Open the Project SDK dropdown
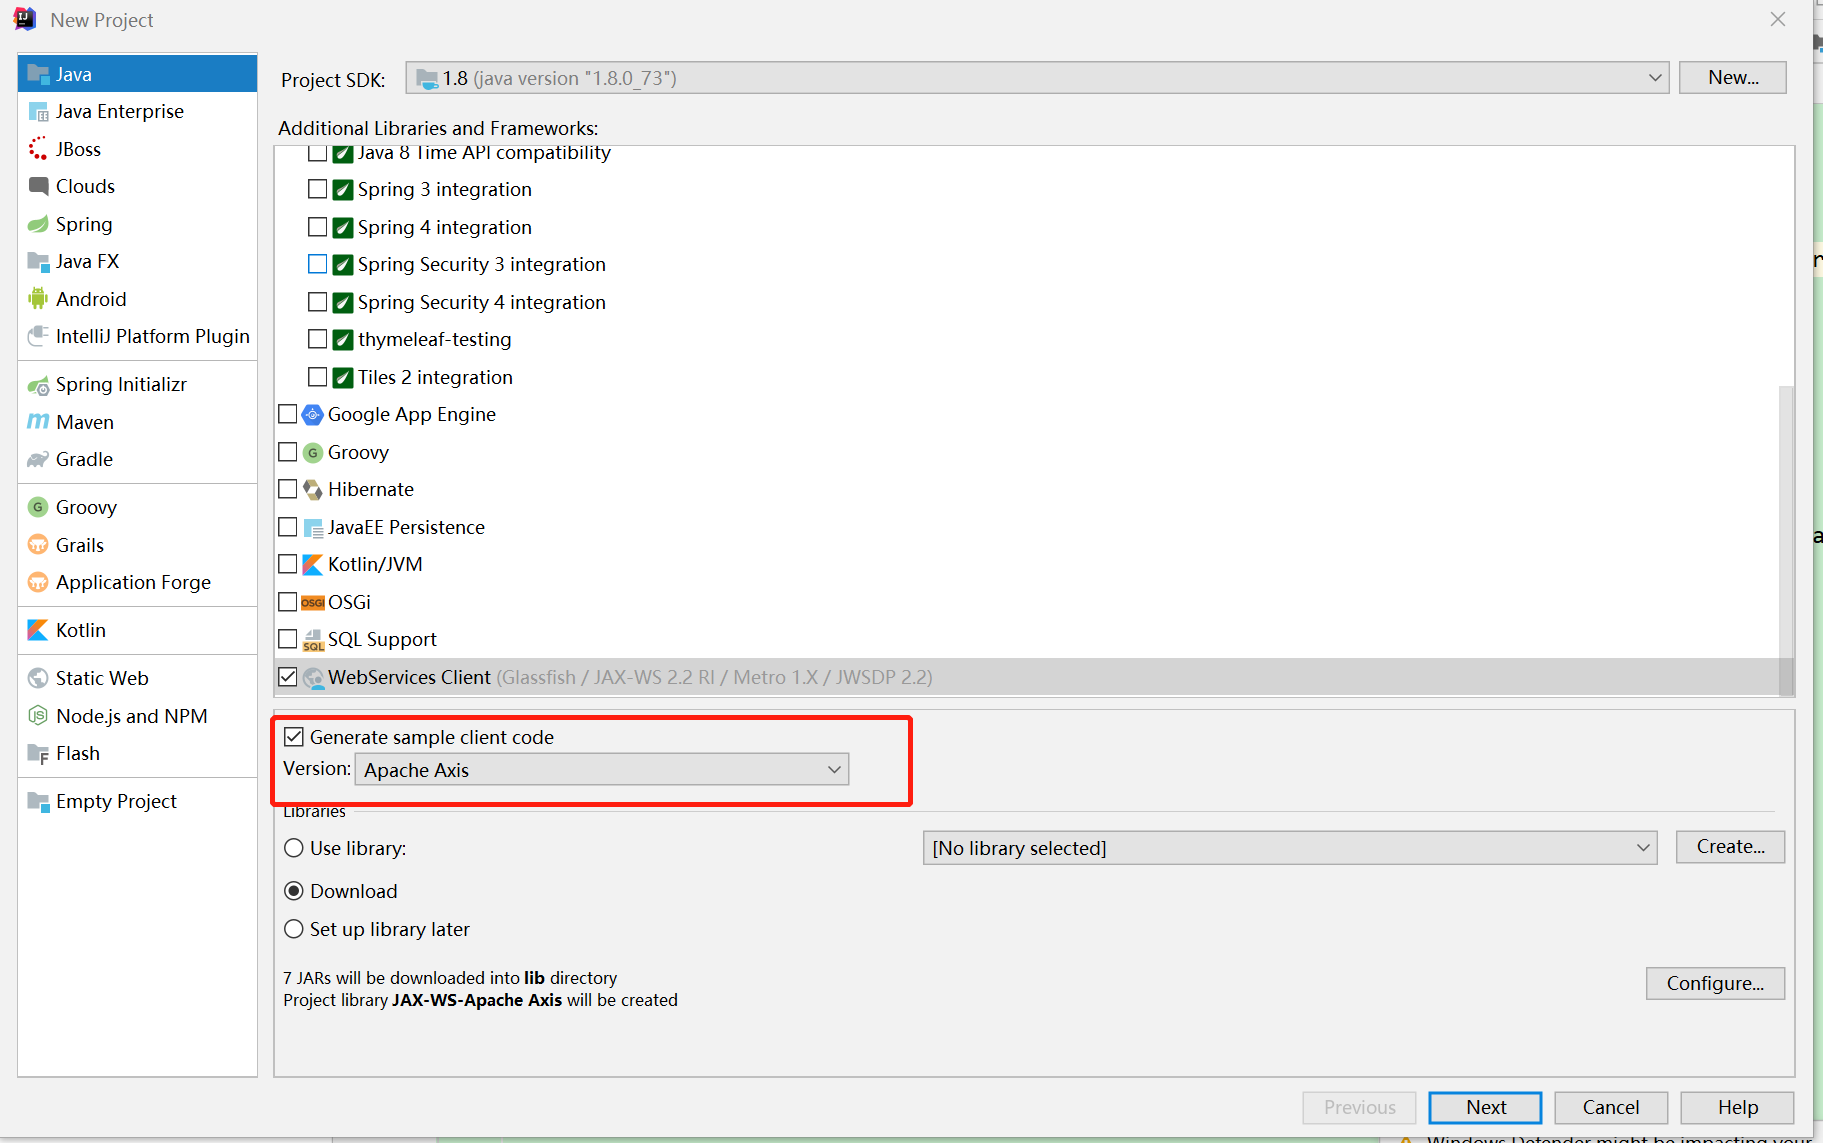1823x1143 pixels. pyautogui.click(x=1037, y=78)
